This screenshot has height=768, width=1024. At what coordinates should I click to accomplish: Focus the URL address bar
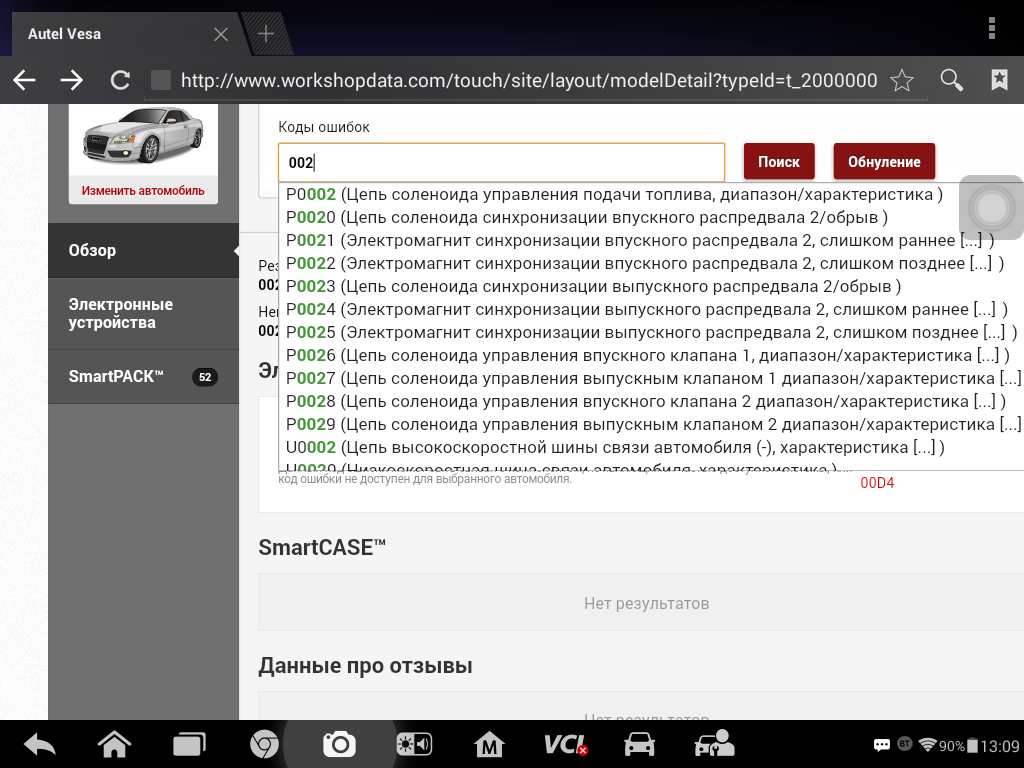529,80
